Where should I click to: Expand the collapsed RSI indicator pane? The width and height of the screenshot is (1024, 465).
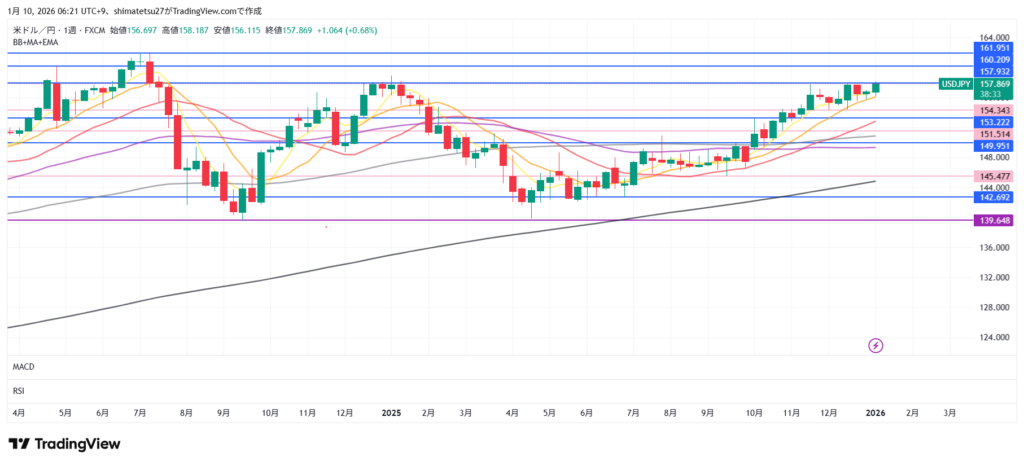[18, 390]
